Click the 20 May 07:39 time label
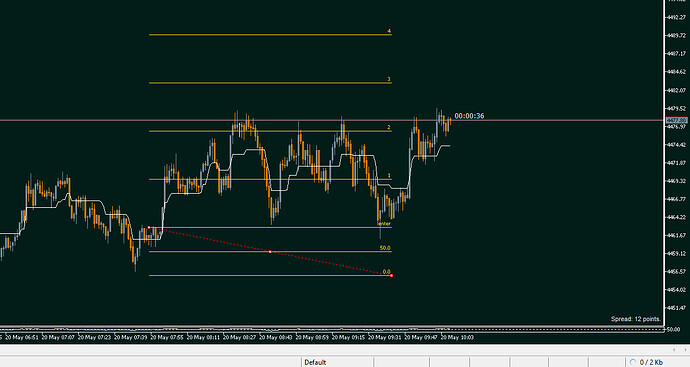 click(x=131, y=338)
